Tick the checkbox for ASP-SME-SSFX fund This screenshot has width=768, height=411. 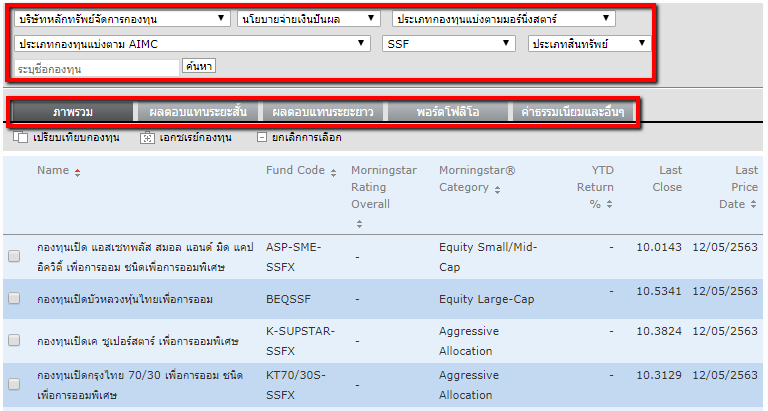pyautogui.click(x=14, y=256)
